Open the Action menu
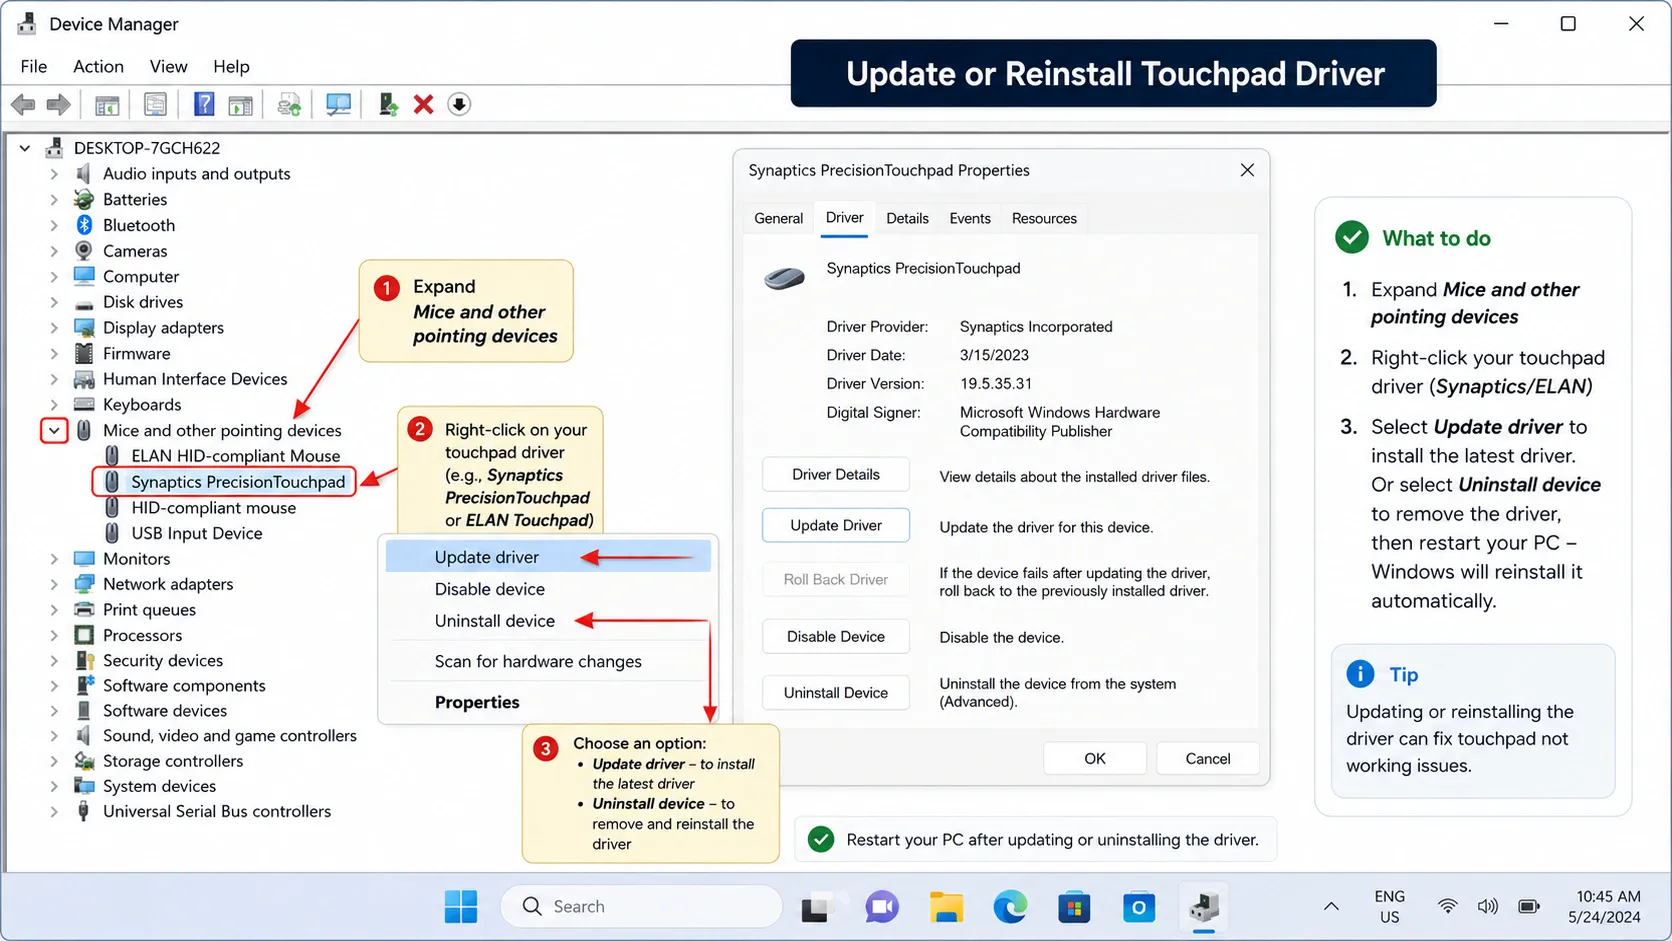Image resolution: width=1672 pixels, height=941 pixels. (x=98, y=66)
